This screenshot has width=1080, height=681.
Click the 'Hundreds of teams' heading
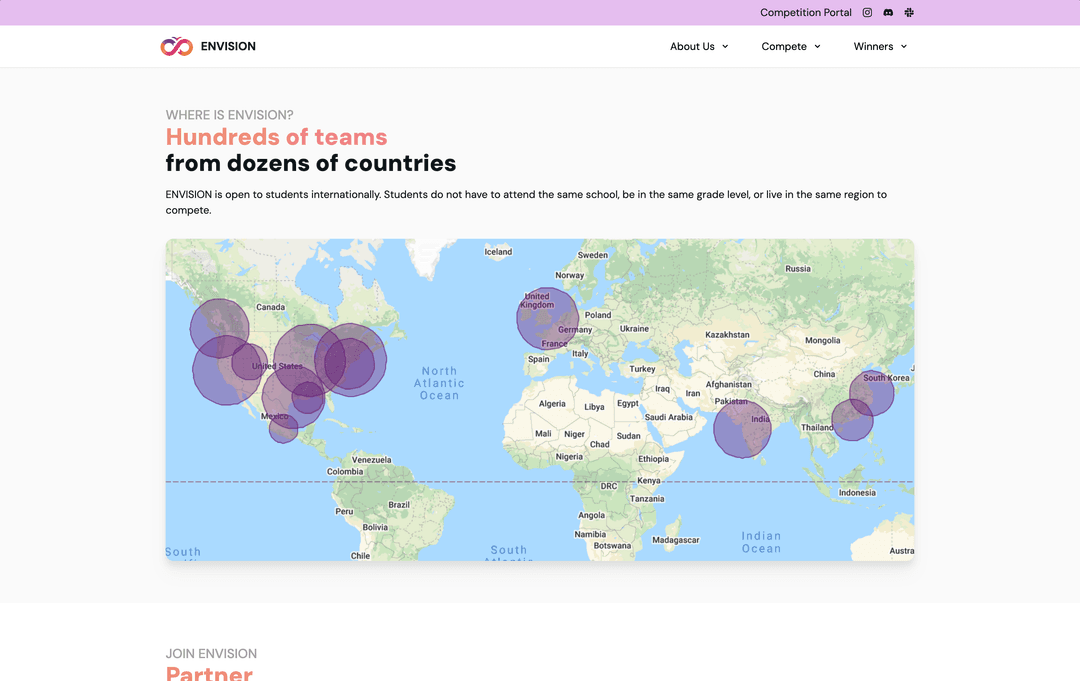(x=276, y=136)
